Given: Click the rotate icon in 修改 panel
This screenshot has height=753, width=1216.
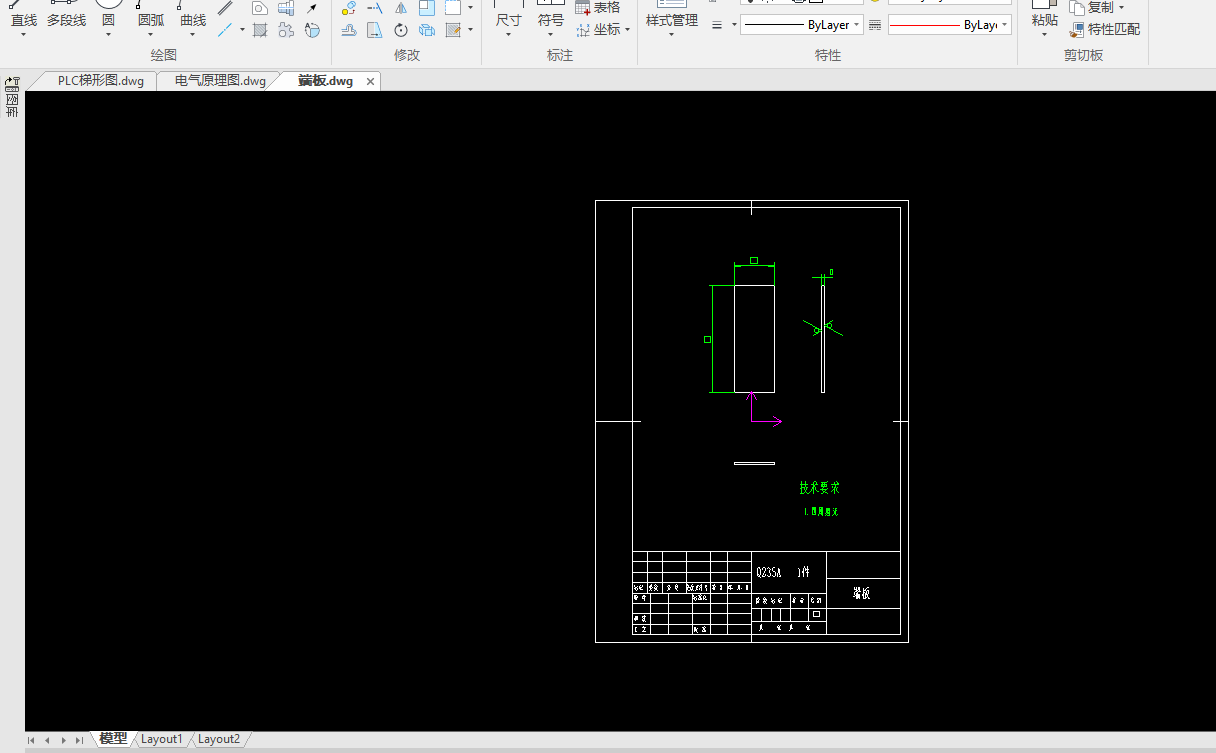Looking at the screenshot, I should coord(401,30).
